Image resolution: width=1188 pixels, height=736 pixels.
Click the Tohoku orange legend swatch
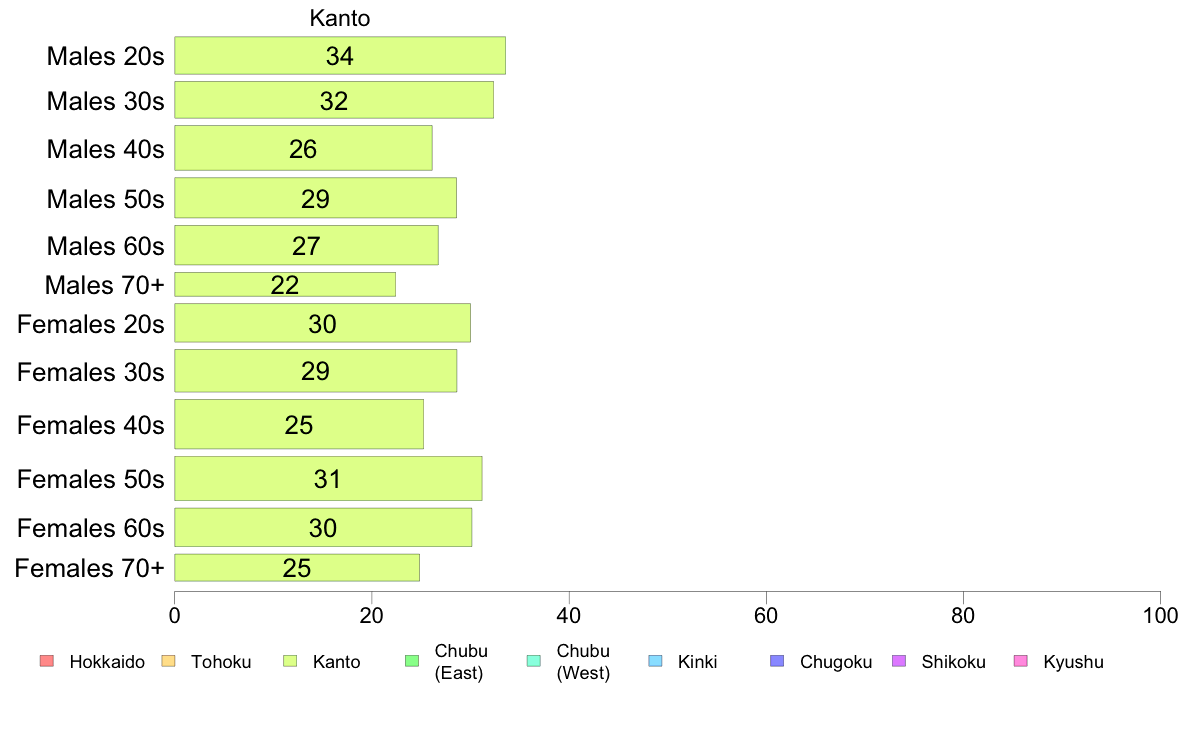(x=168, y=661)
